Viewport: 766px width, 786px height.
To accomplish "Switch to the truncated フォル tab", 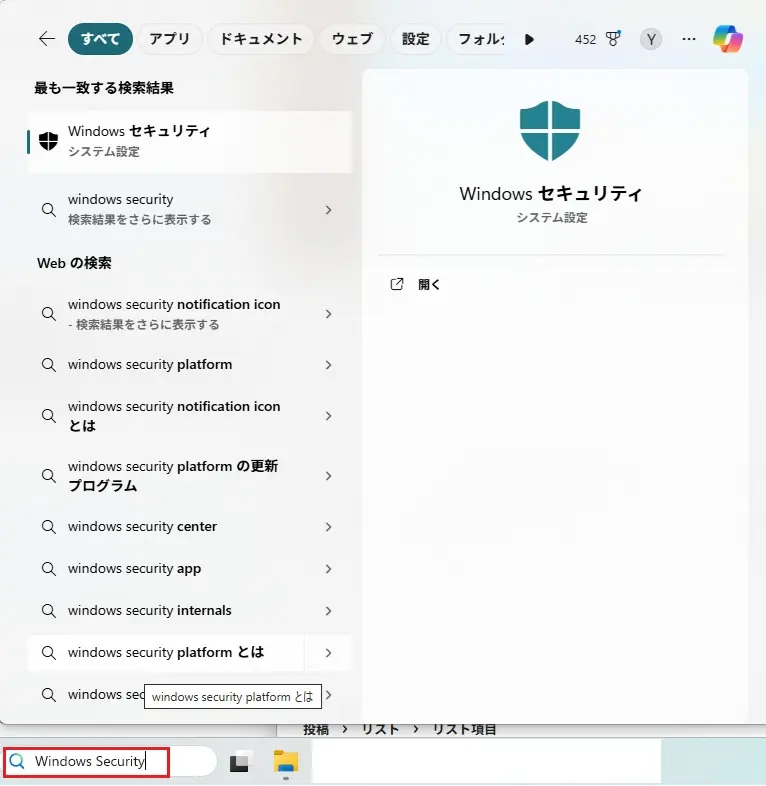I will tap(476, 39).
